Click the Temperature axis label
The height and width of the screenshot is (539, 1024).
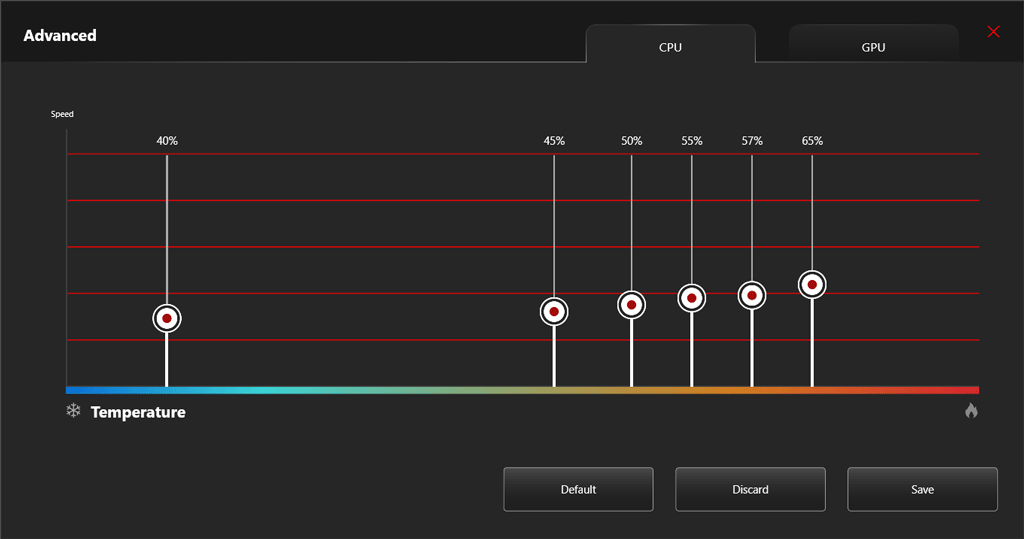click(x=138, y=412)
